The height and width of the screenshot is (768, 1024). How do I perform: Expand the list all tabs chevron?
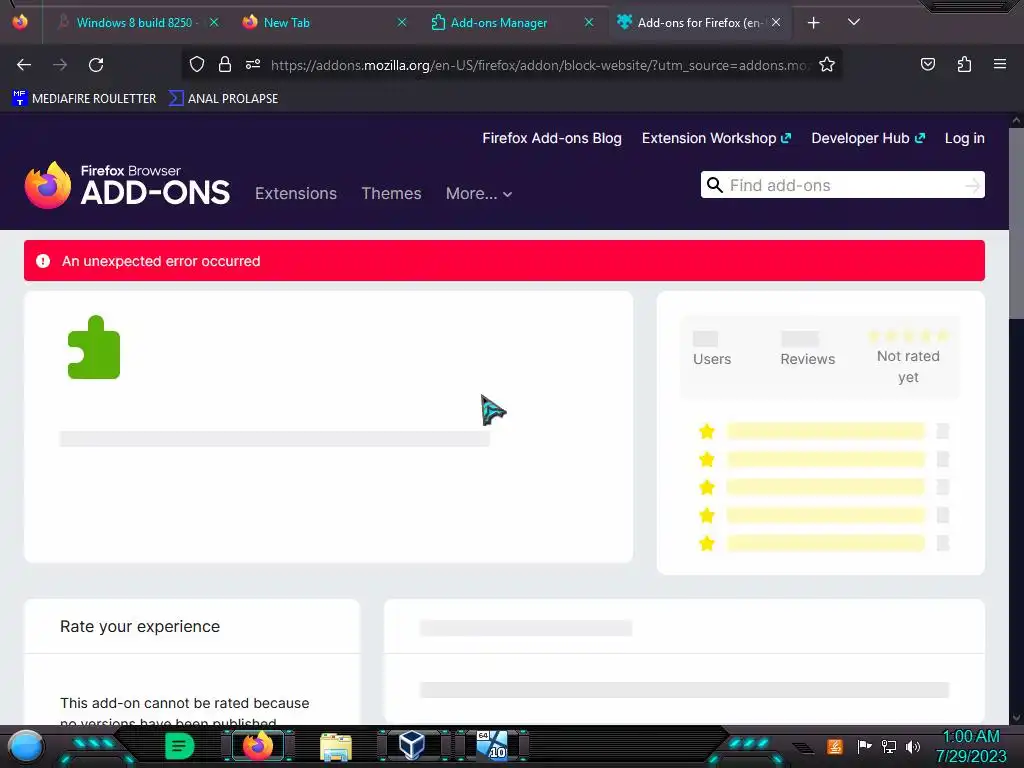(854, 22)
